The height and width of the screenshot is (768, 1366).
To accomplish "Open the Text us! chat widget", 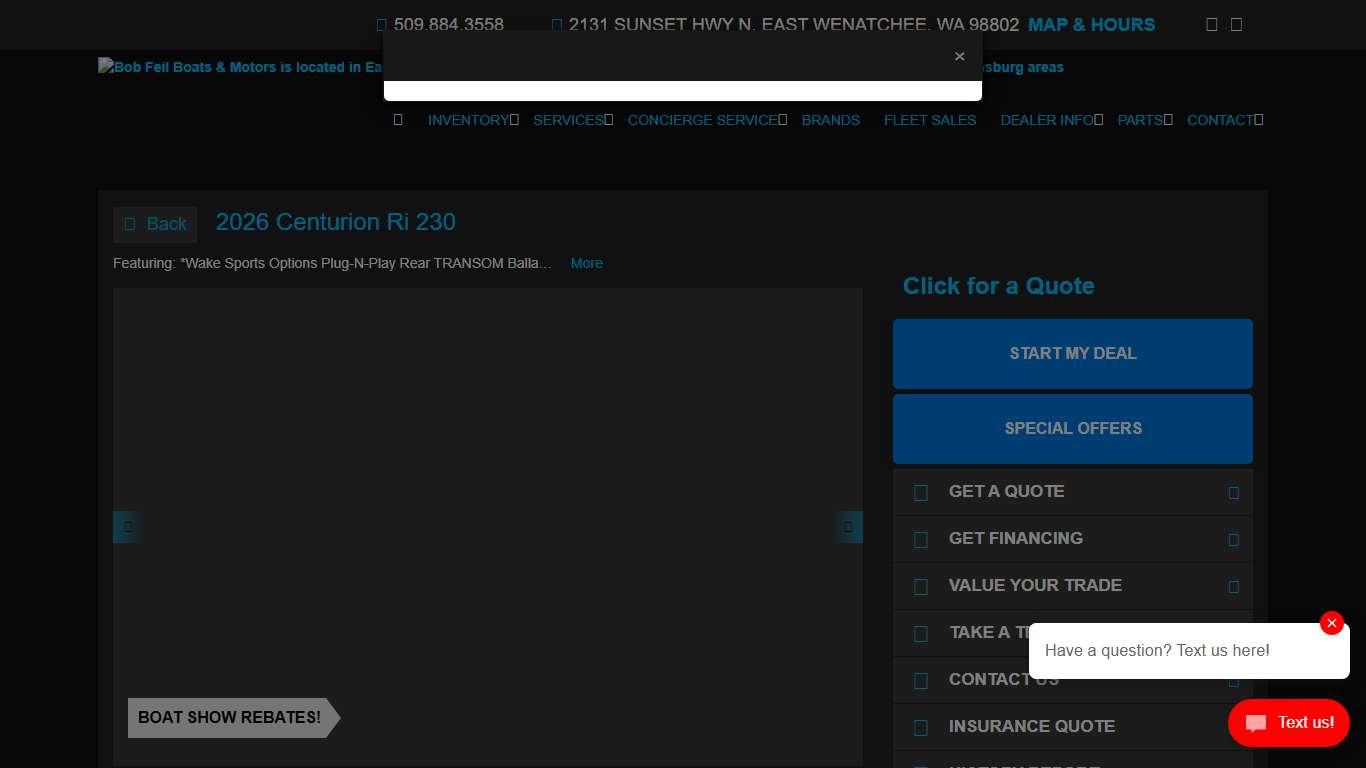I will pos(1288,722).
